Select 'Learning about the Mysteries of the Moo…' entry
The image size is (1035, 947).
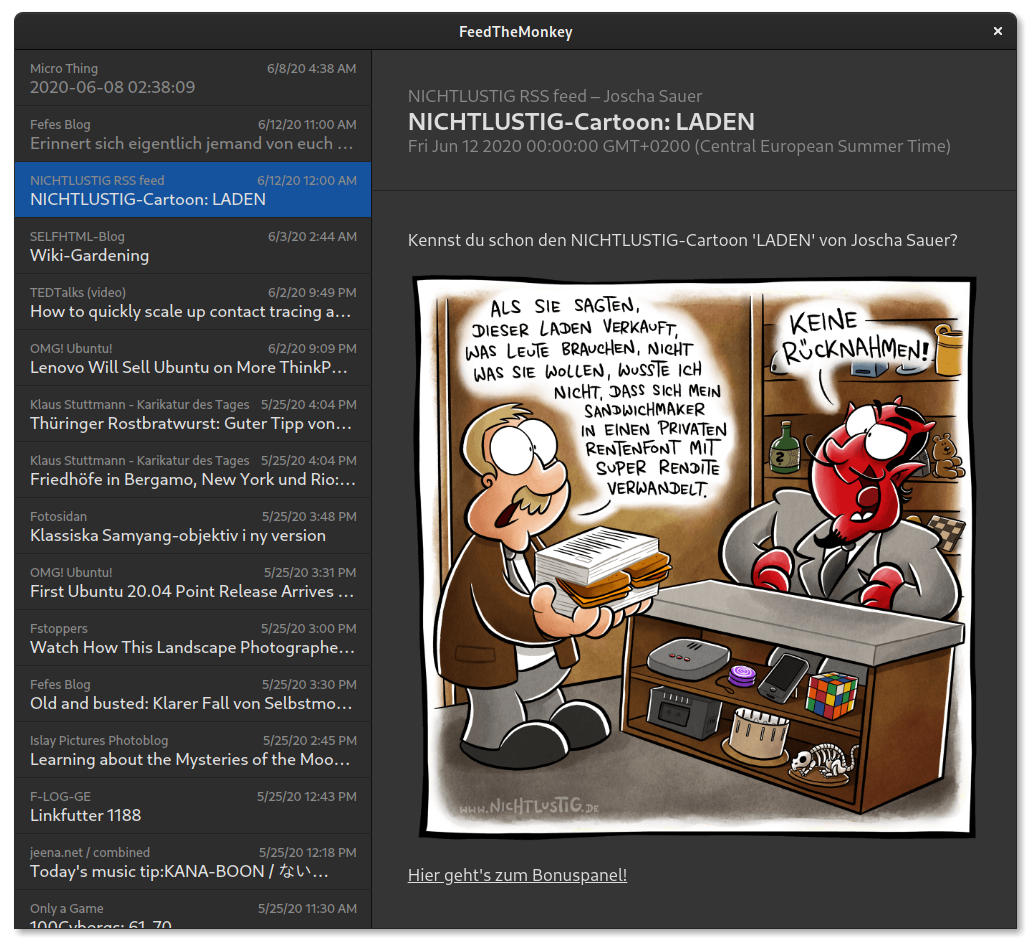click(x=193, y=750)
